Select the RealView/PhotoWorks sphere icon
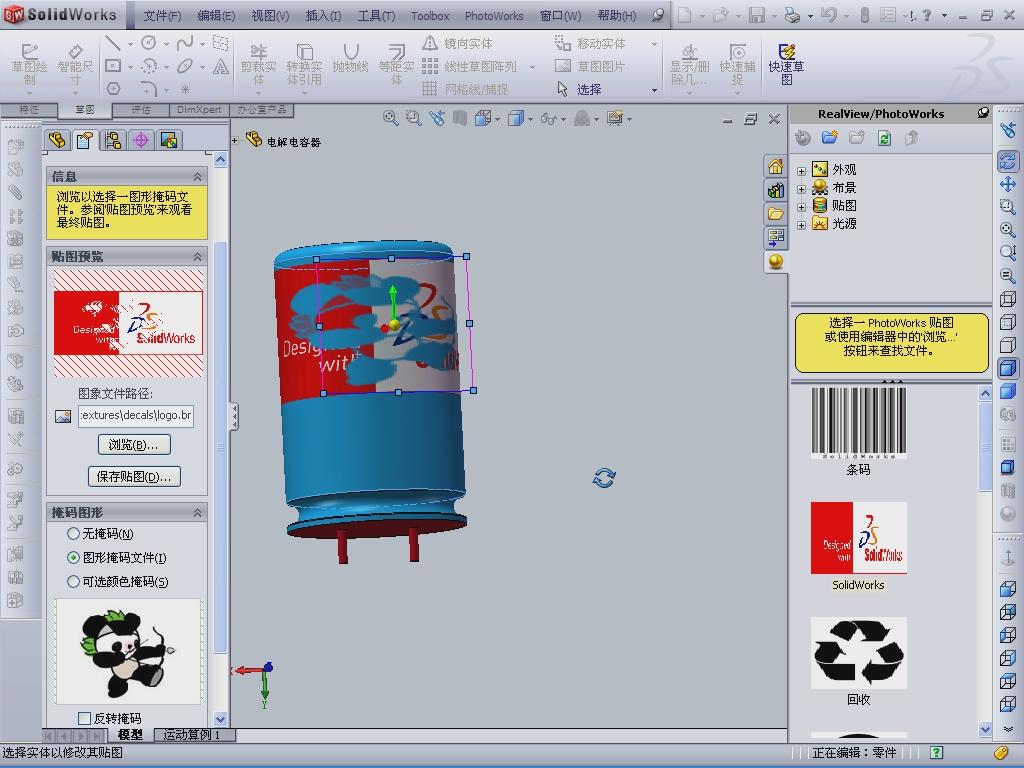 pos(775,261)
